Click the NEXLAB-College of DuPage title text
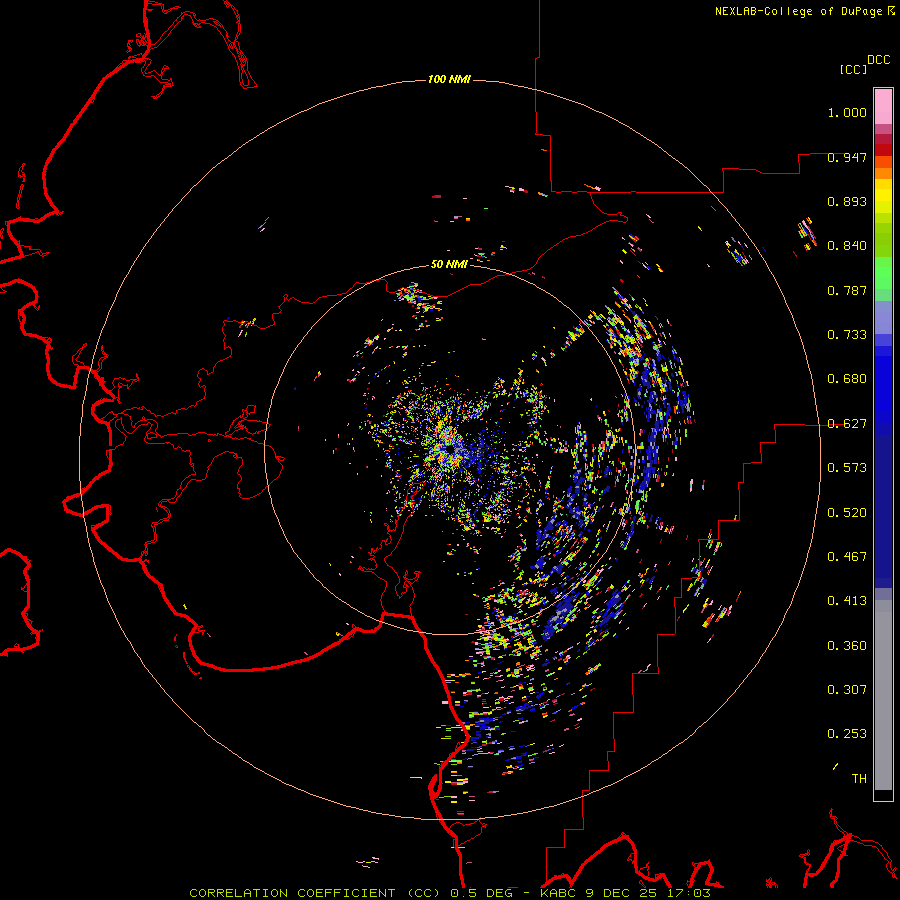 coord(798,11)
